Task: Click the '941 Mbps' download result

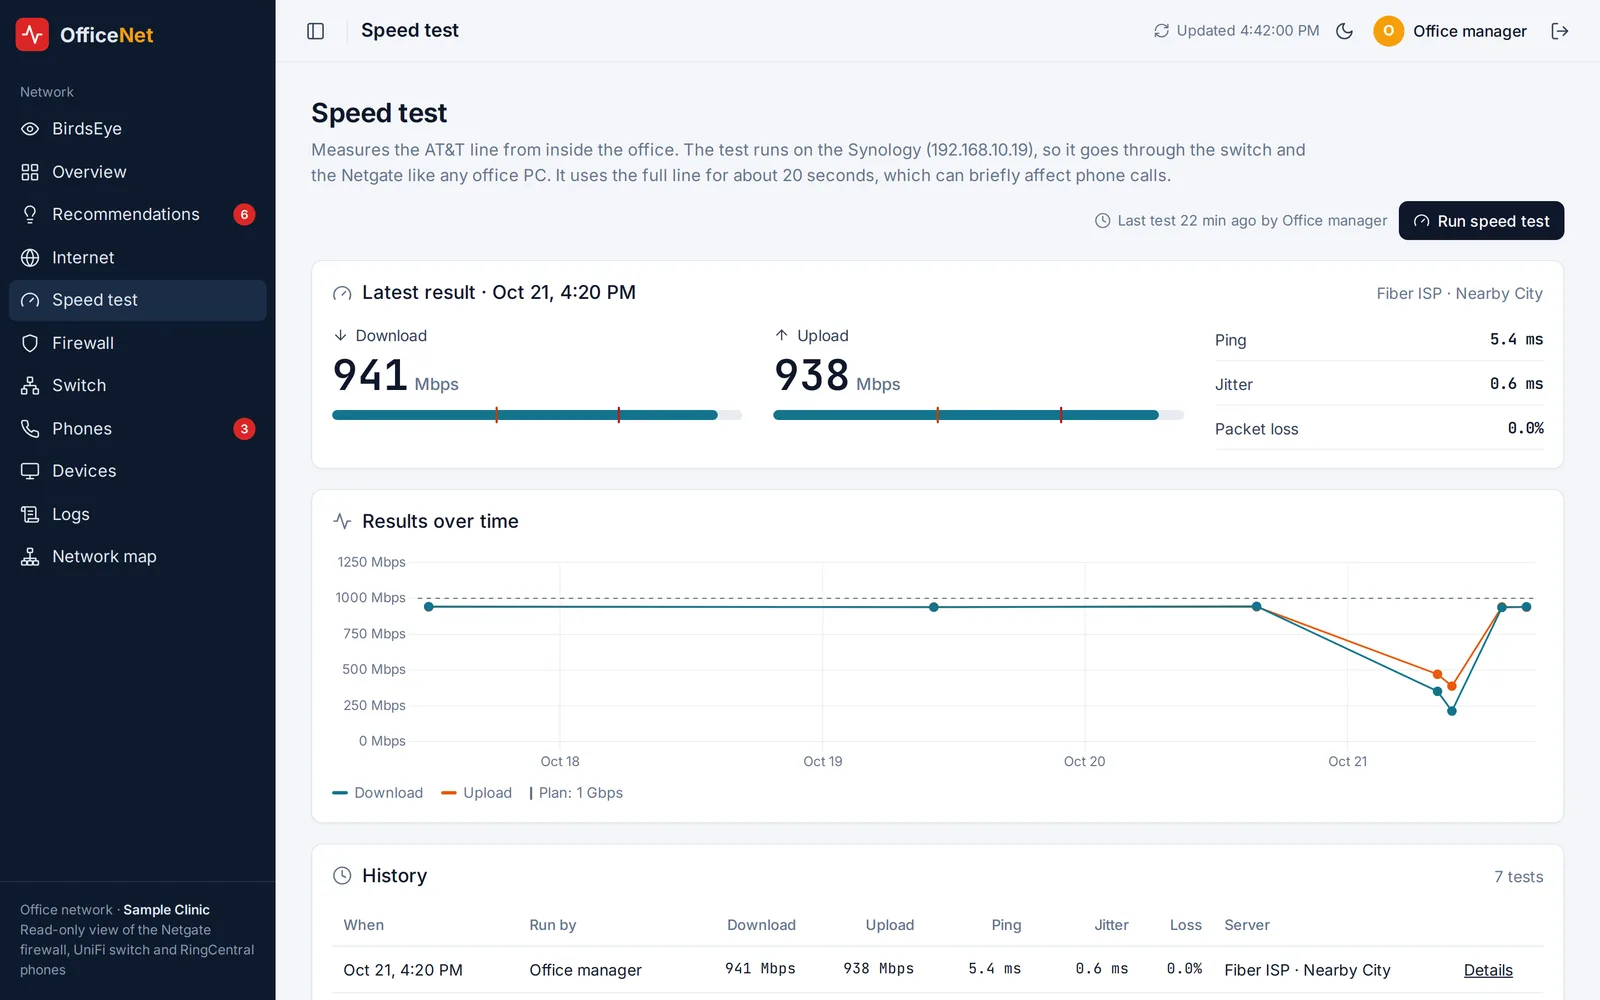Action: click(395, 376)
